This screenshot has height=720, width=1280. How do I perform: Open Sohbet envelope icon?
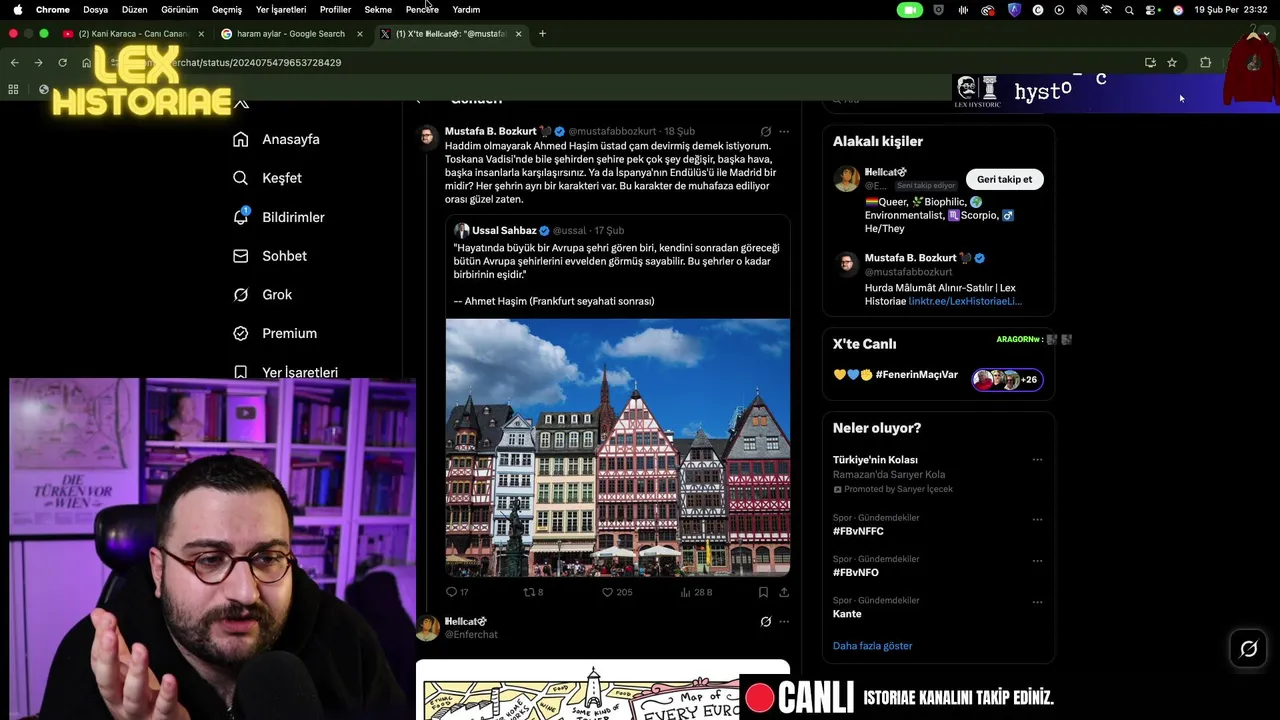240,256
